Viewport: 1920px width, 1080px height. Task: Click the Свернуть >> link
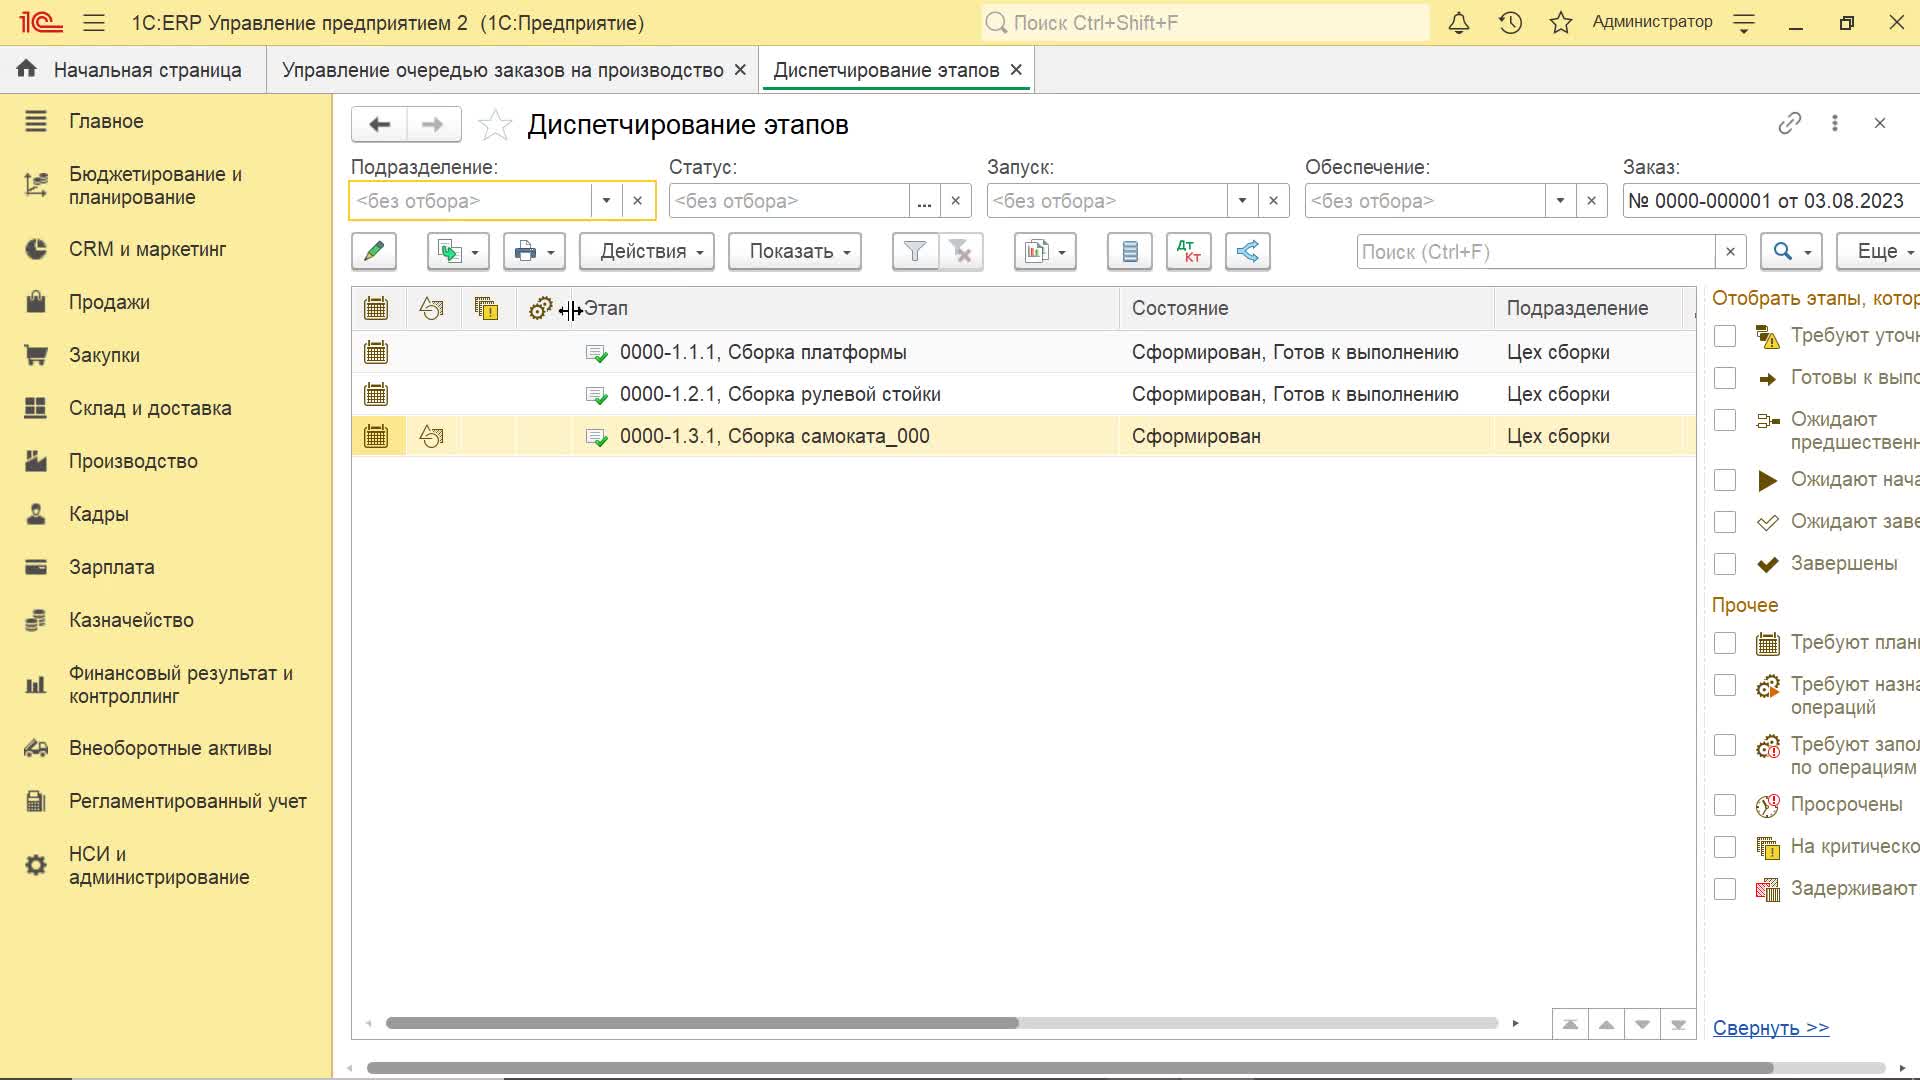click(1771, 1027)
